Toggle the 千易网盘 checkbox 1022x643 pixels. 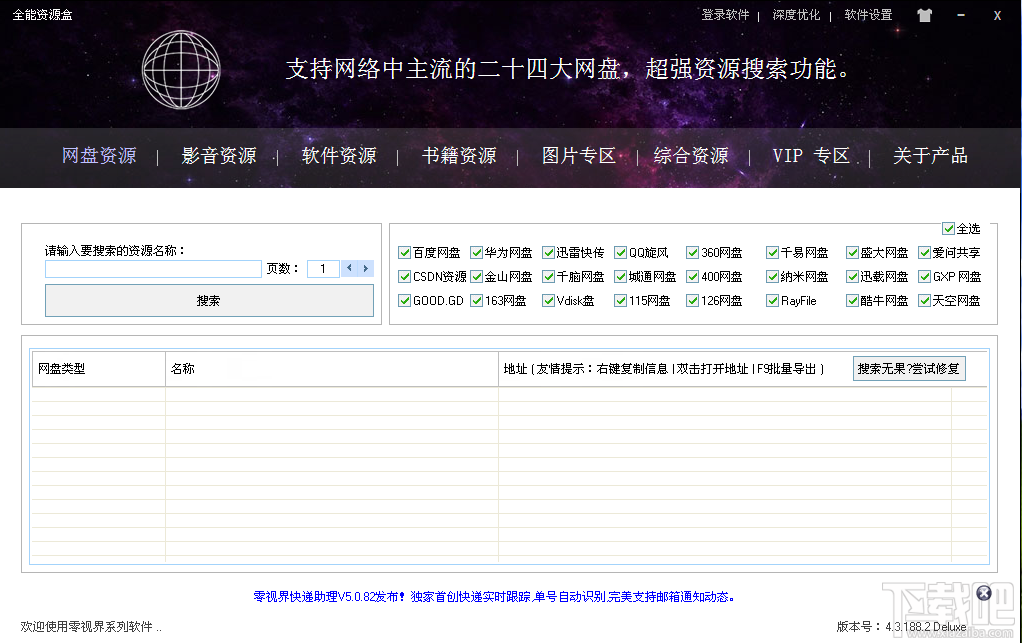pos(772,253)
